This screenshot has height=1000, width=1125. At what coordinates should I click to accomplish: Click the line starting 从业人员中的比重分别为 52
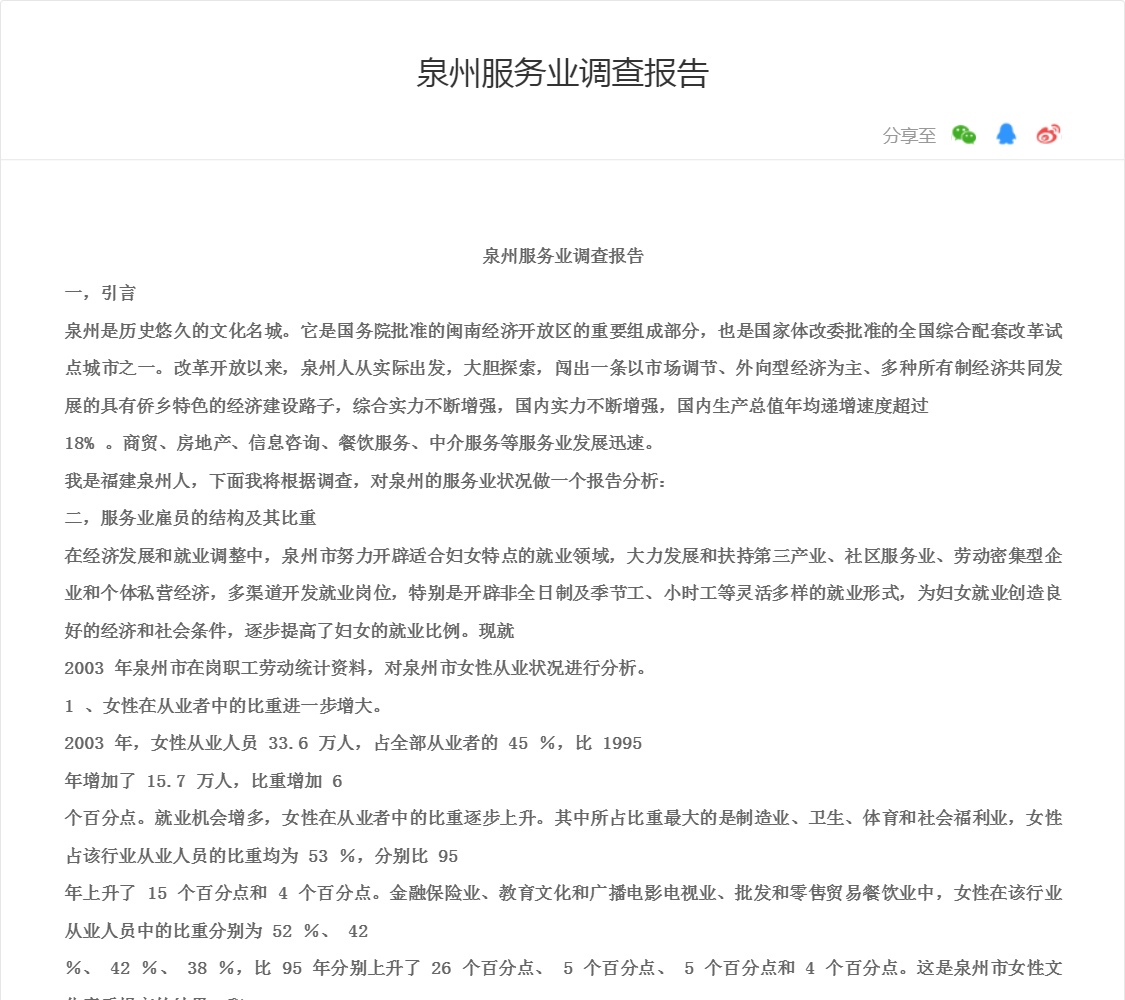[x=217, y=931]
